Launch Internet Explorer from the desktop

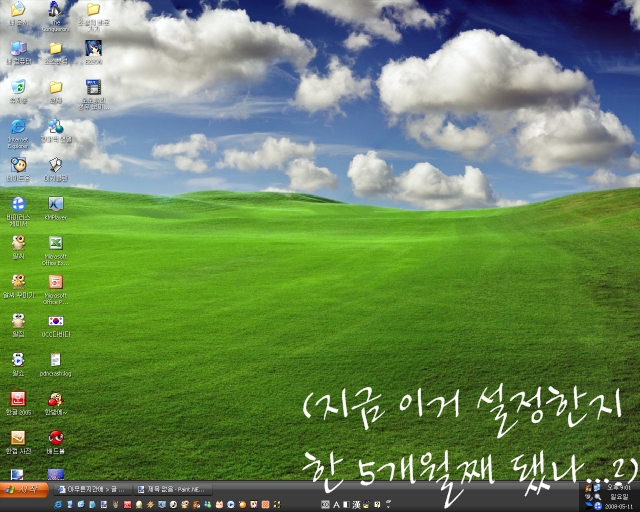[x=18, y=127]
